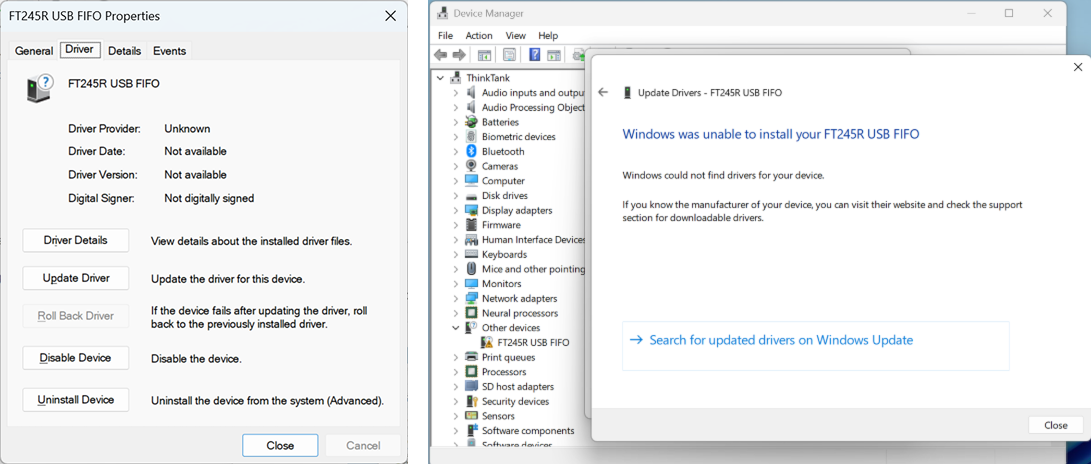Click the Uninstall Device button
This screenshot has height=464, width=1091.
(x=76, y=399)
